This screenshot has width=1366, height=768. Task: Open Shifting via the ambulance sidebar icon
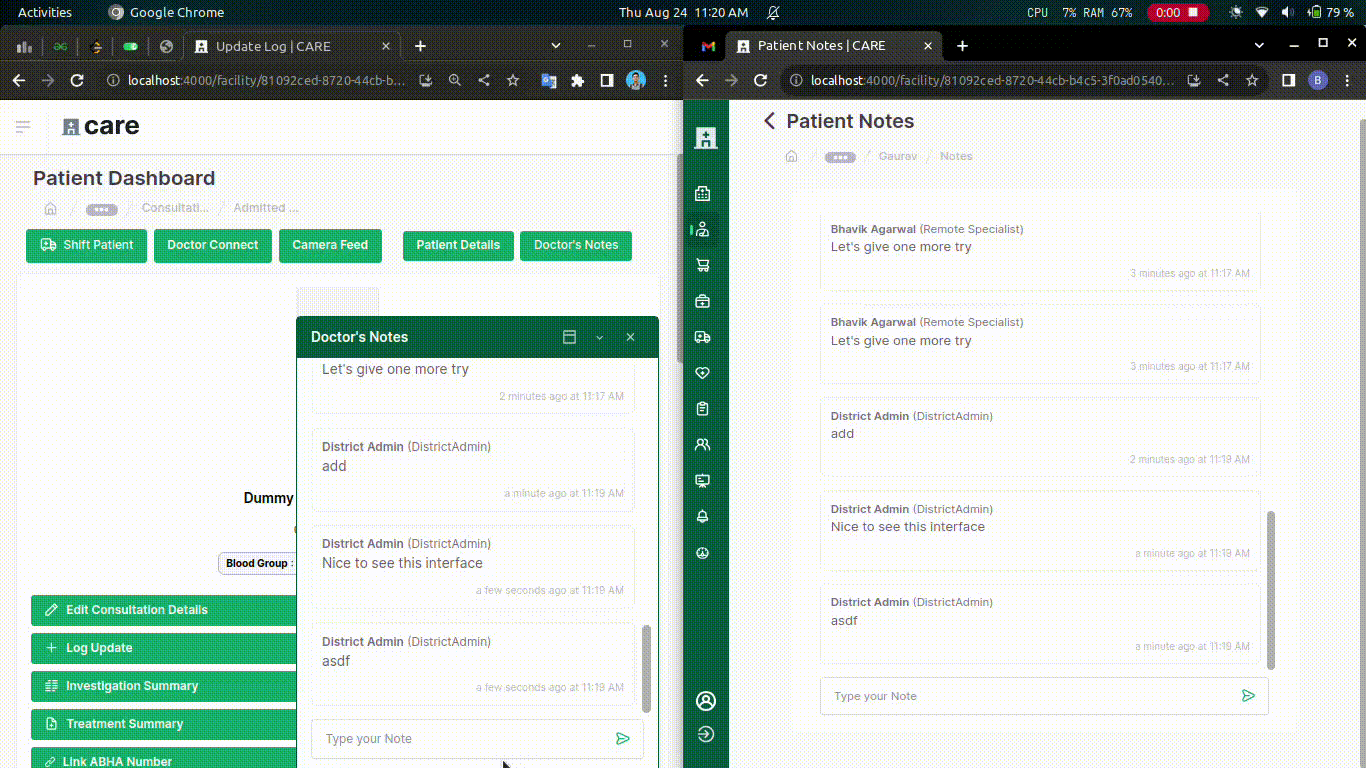tap(702, 337)
